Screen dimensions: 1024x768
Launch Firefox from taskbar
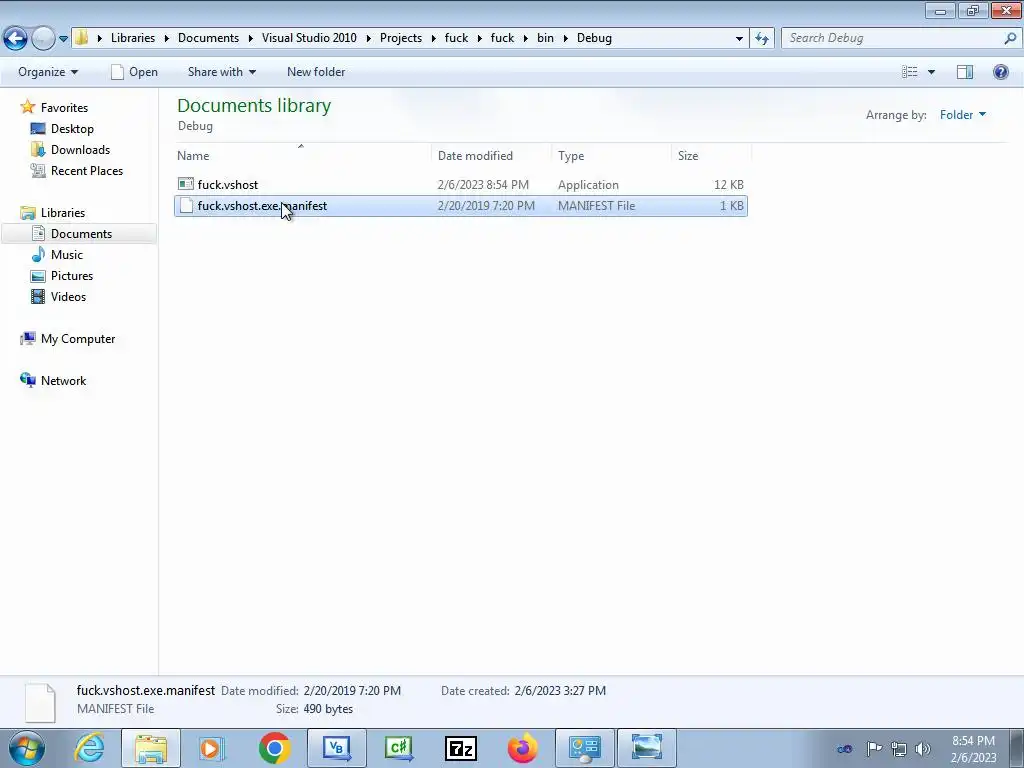point(522,748)
